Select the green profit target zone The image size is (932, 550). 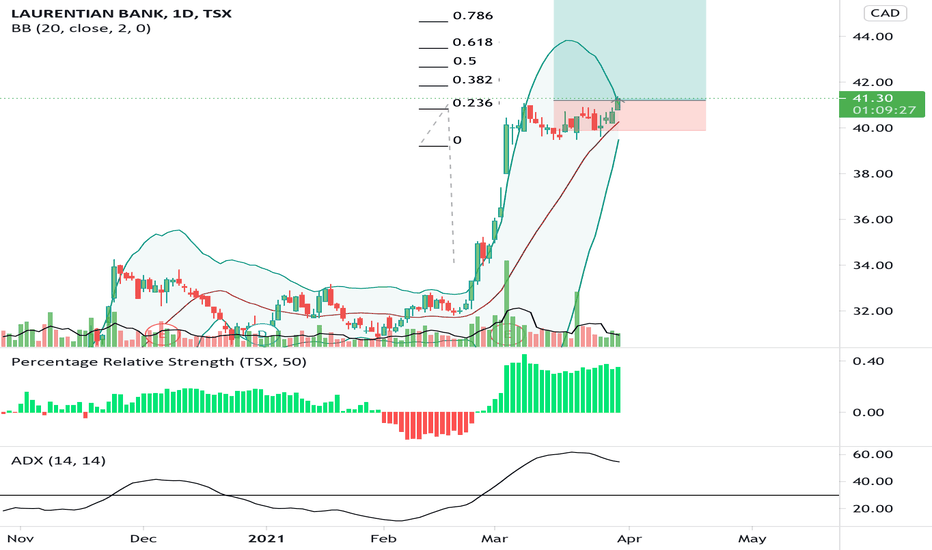(x=629, y=50)
